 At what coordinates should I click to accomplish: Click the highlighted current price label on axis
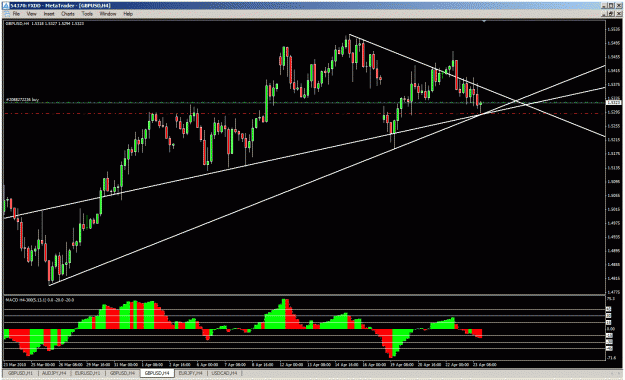click(x=613, y=103)
